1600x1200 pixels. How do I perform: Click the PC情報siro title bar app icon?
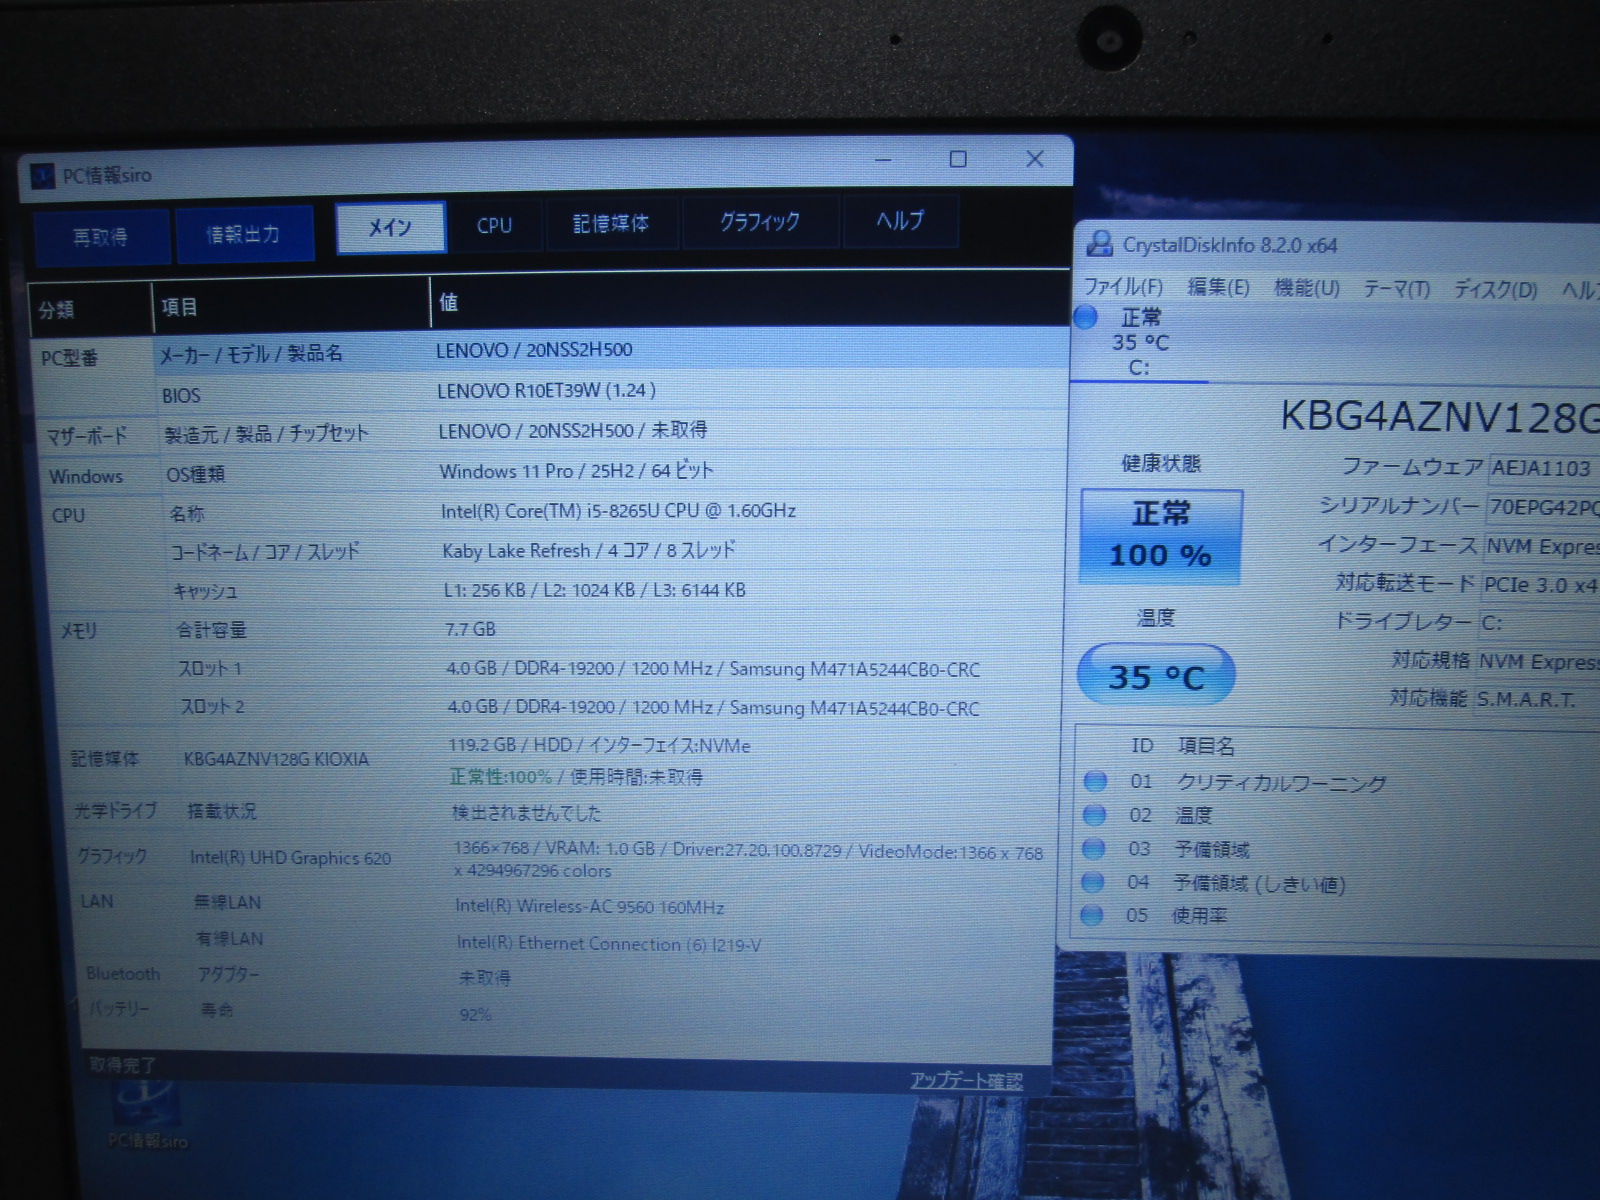pyautogui.click(x=43, y=177)
